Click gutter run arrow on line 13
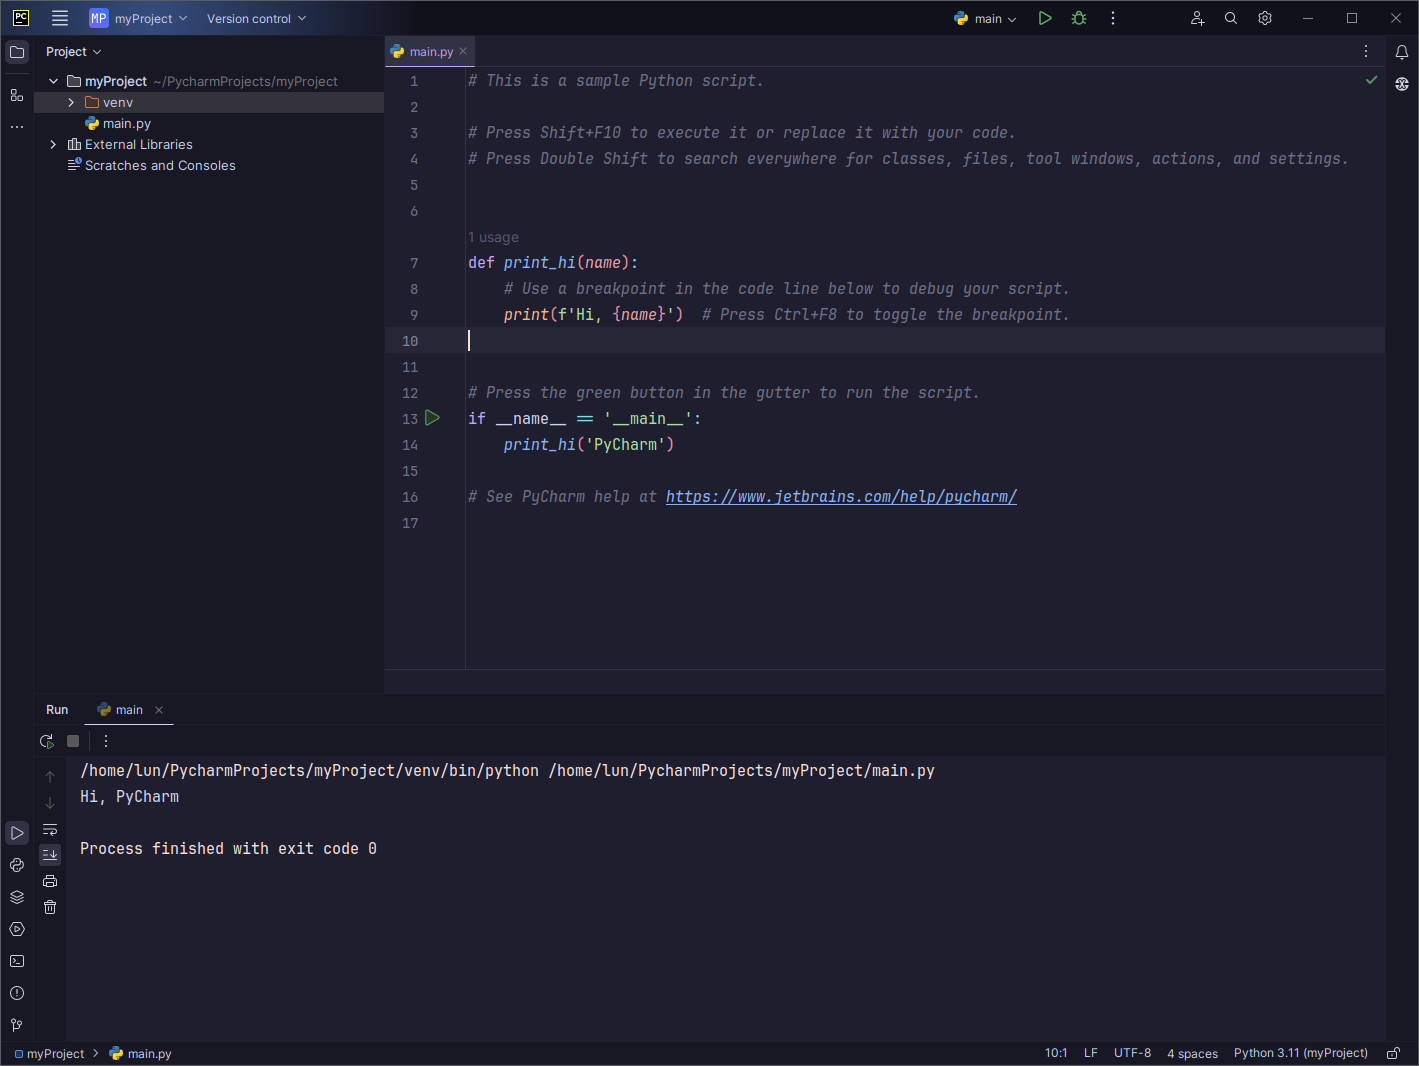The image size is (1419, 1066). (x=432, y=418)
